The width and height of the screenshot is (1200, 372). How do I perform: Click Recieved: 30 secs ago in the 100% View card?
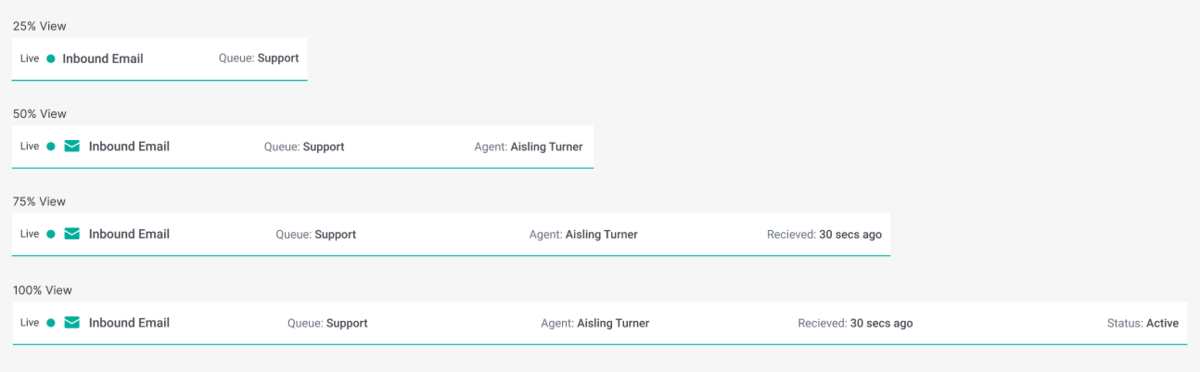[x=856, y=323]
